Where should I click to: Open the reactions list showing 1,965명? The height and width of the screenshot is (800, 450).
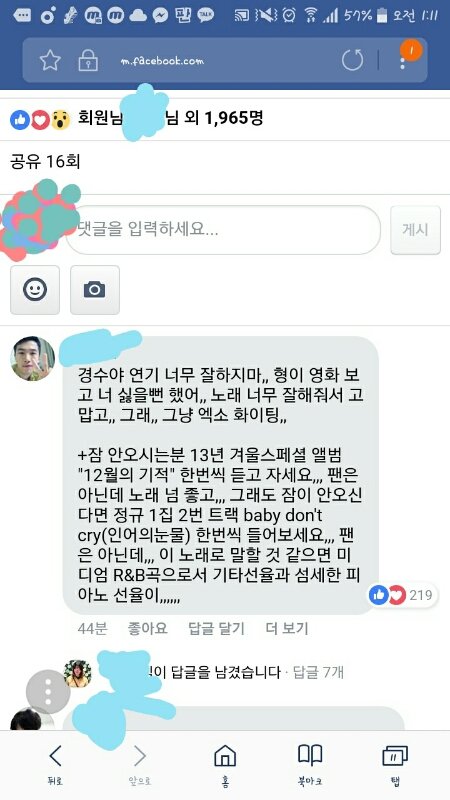coord(136,119)
